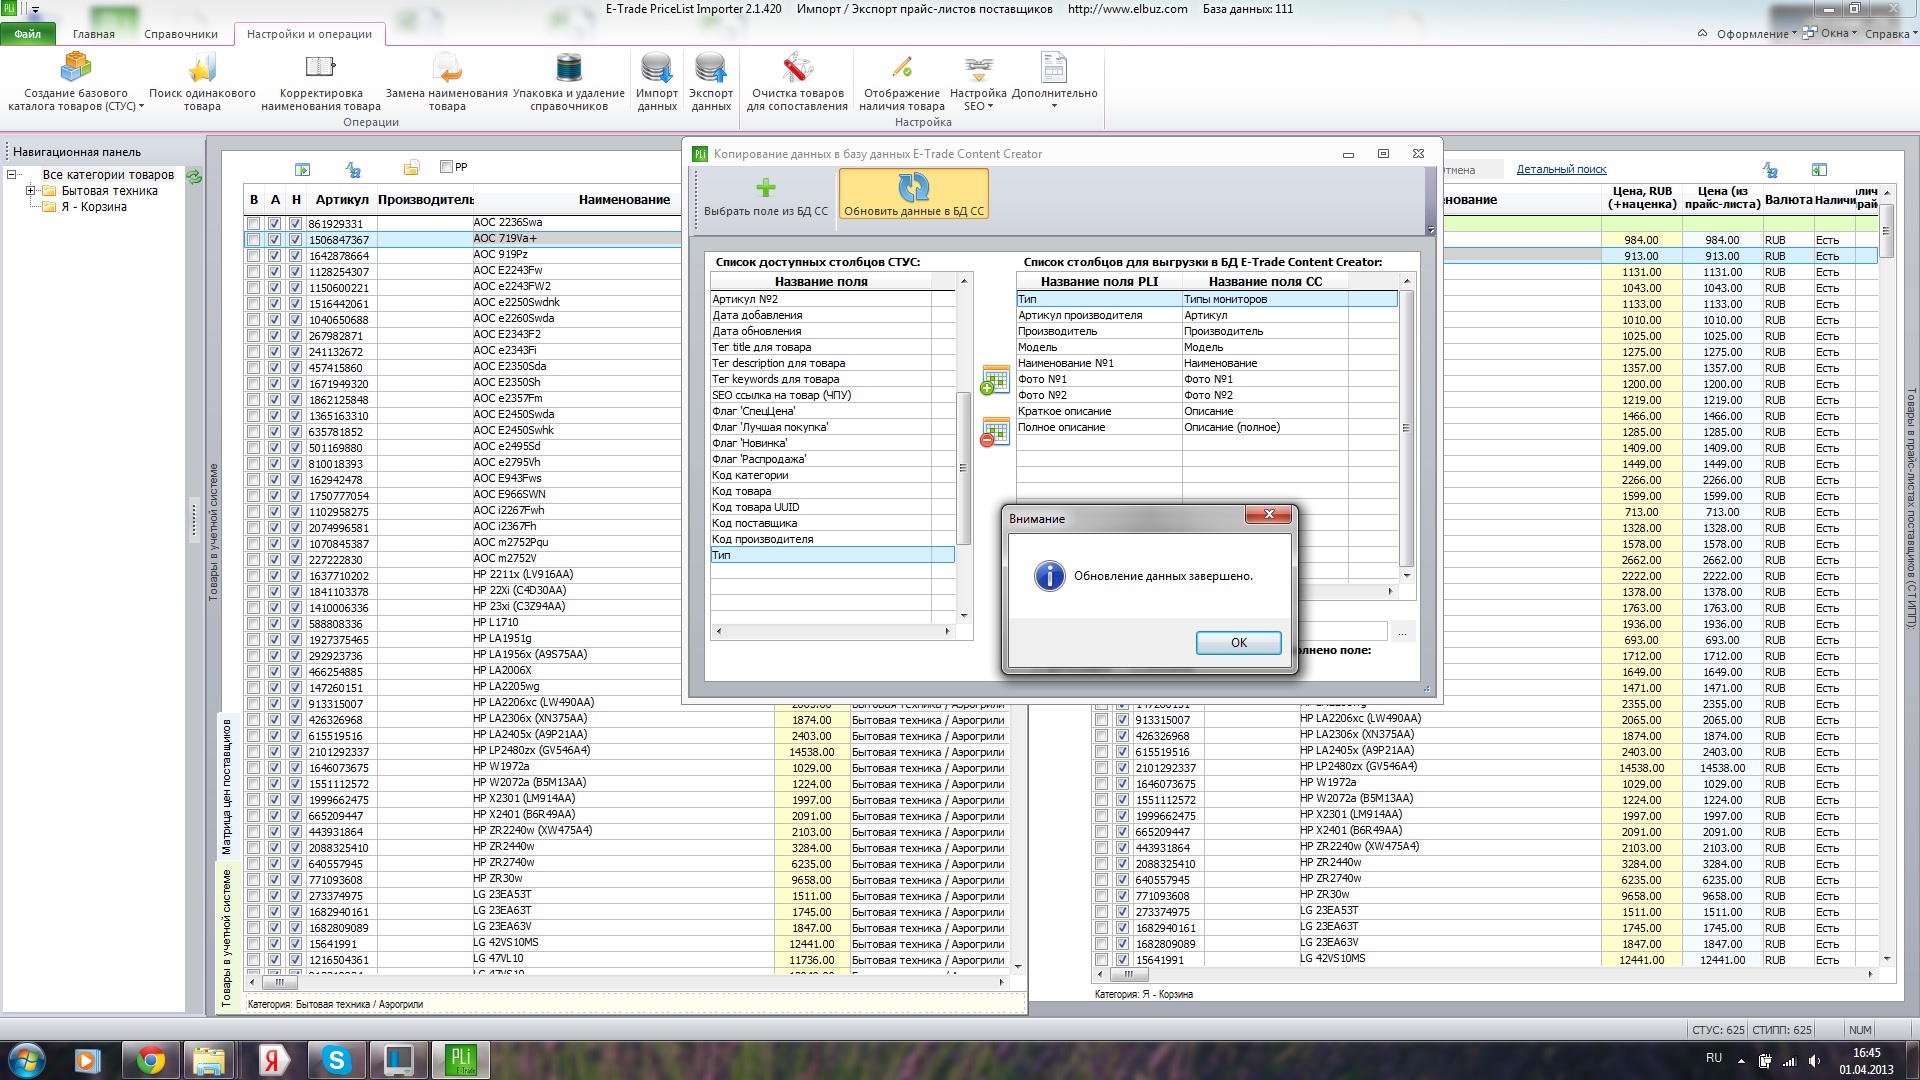Open the base catalog creation (СТУС) tool

[76, 81]
